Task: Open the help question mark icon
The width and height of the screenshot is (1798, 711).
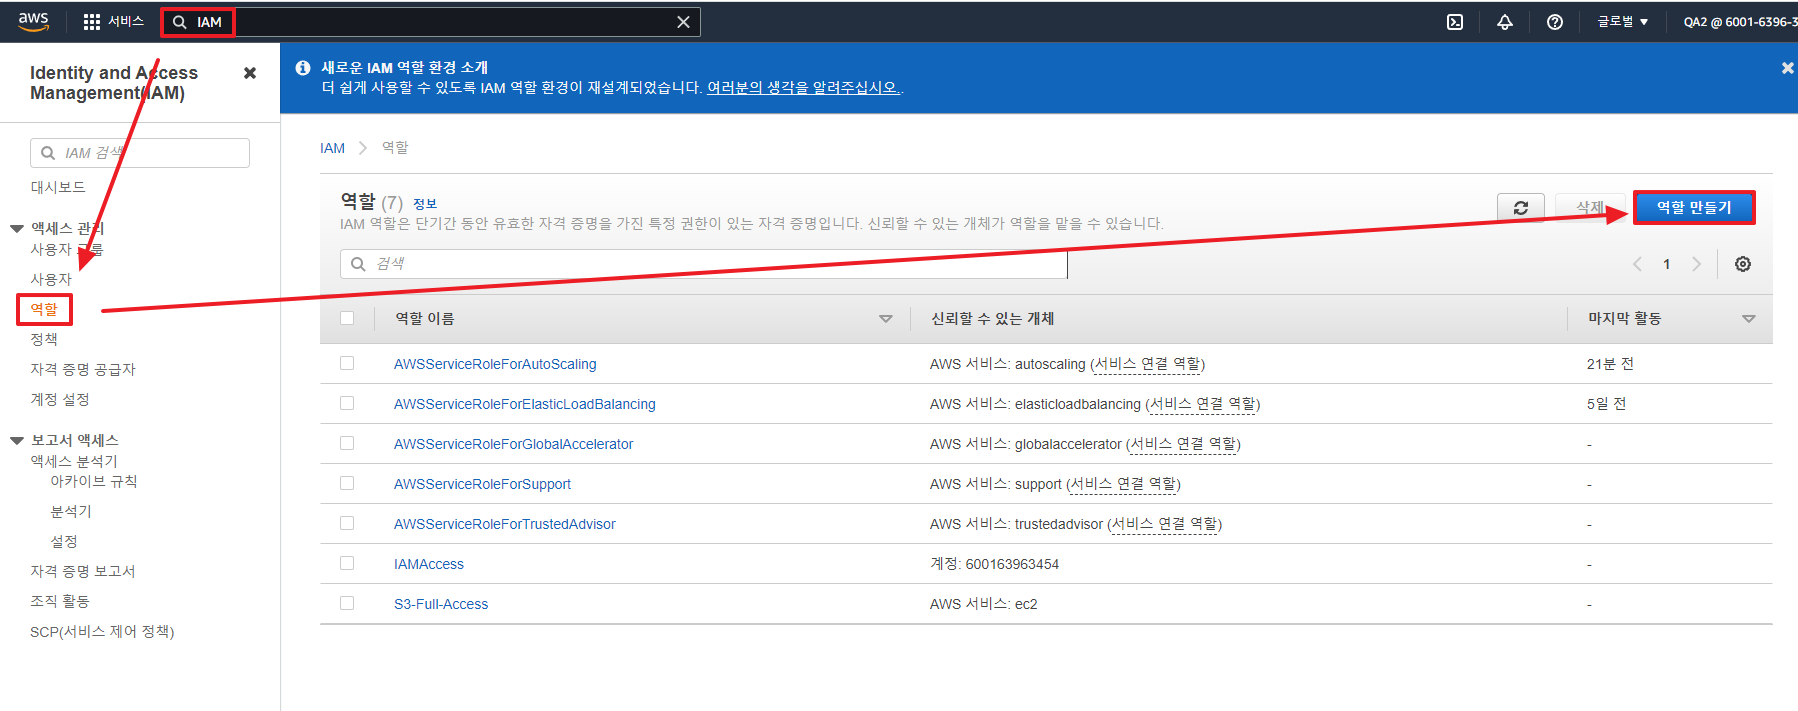Action: coord(1555,22)
